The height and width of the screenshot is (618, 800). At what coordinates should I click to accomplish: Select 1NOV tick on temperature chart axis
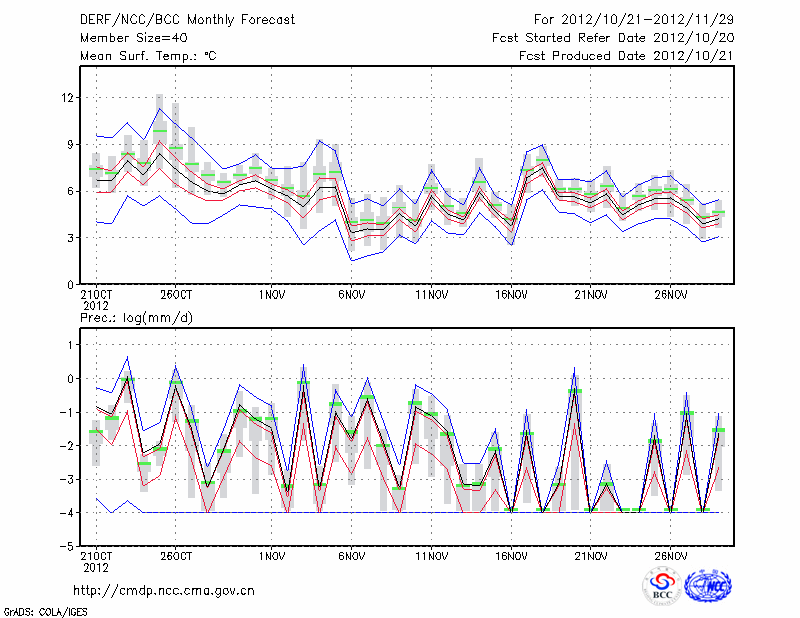click(272, 295)
